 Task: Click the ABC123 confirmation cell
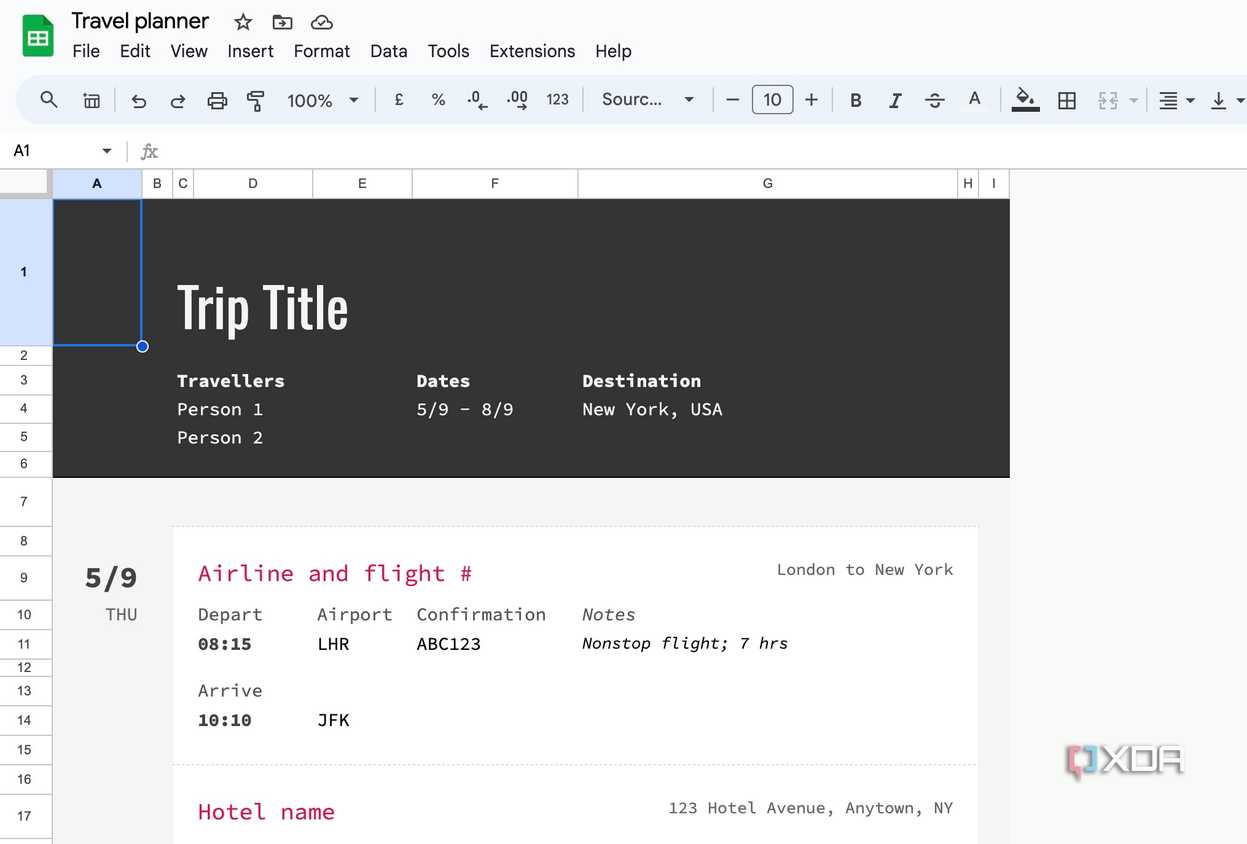coord(449,644)
